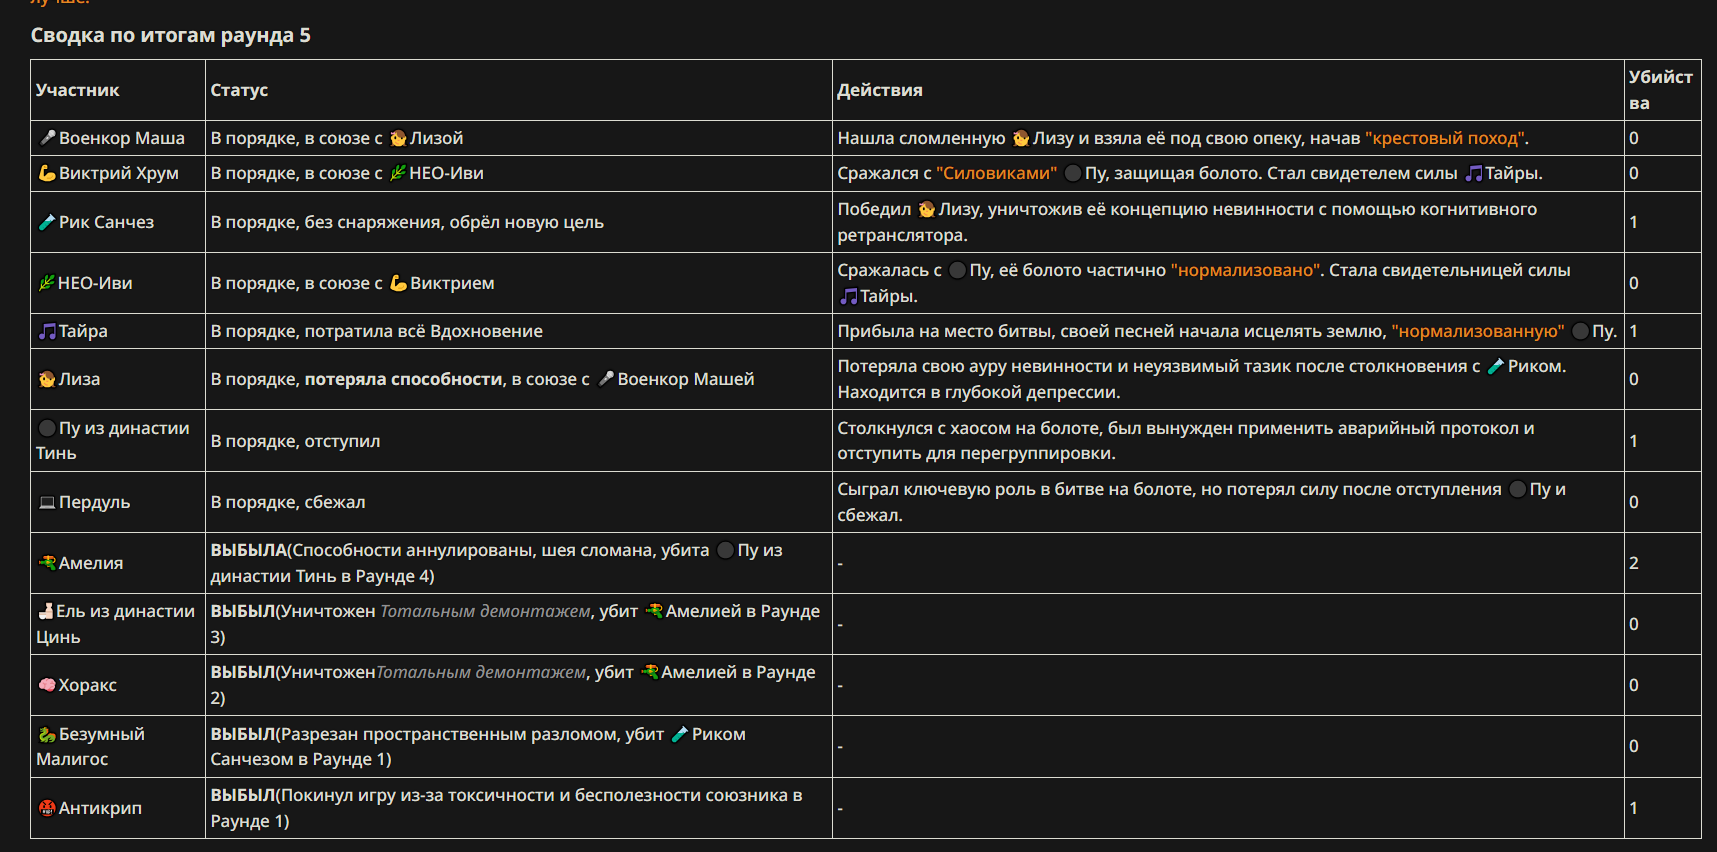Click the black circle icon before Пу из династии Тинь
This screenshot has height=852, width=1717.
coord(47,428)
